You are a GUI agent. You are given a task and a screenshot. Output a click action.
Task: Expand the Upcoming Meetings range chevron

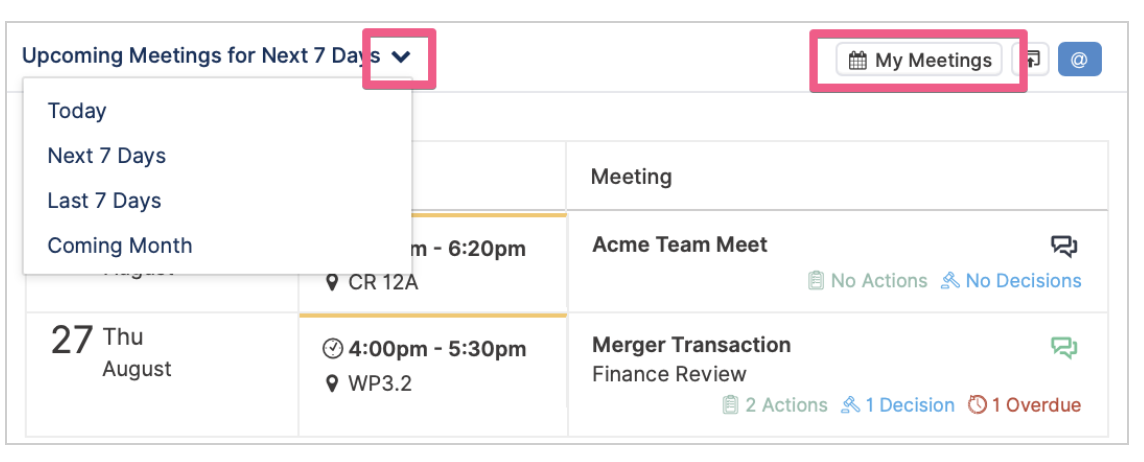(x=401, y=57)
